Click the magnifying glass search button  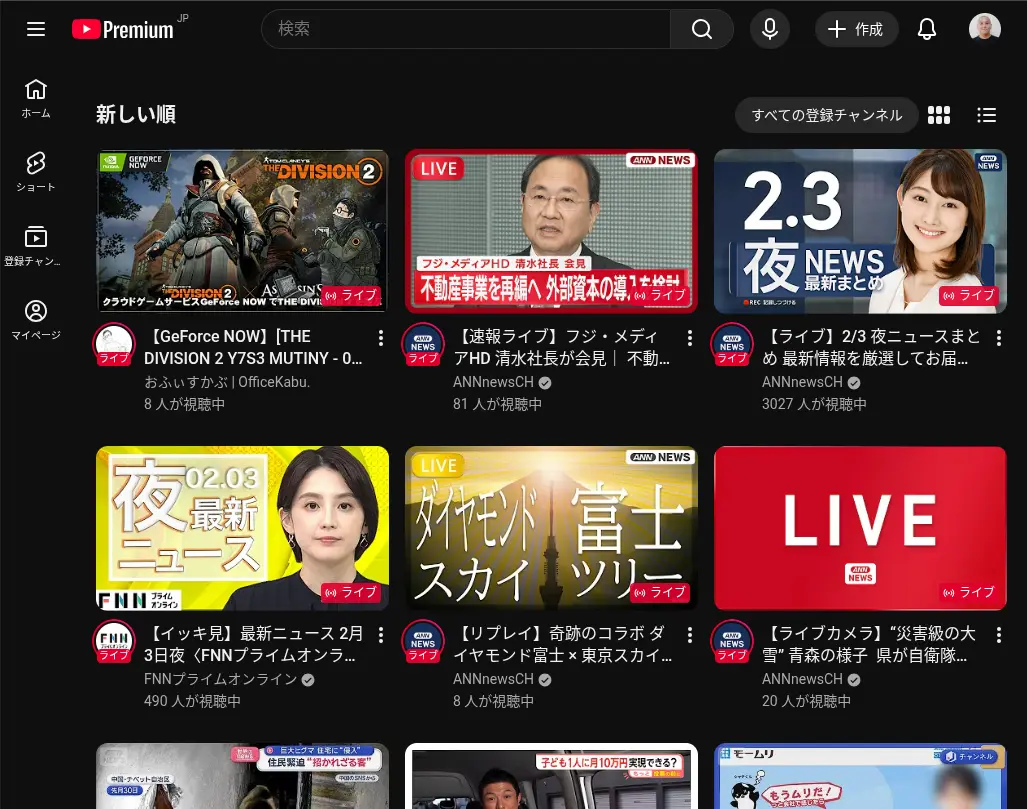click(x=702, y=29)
